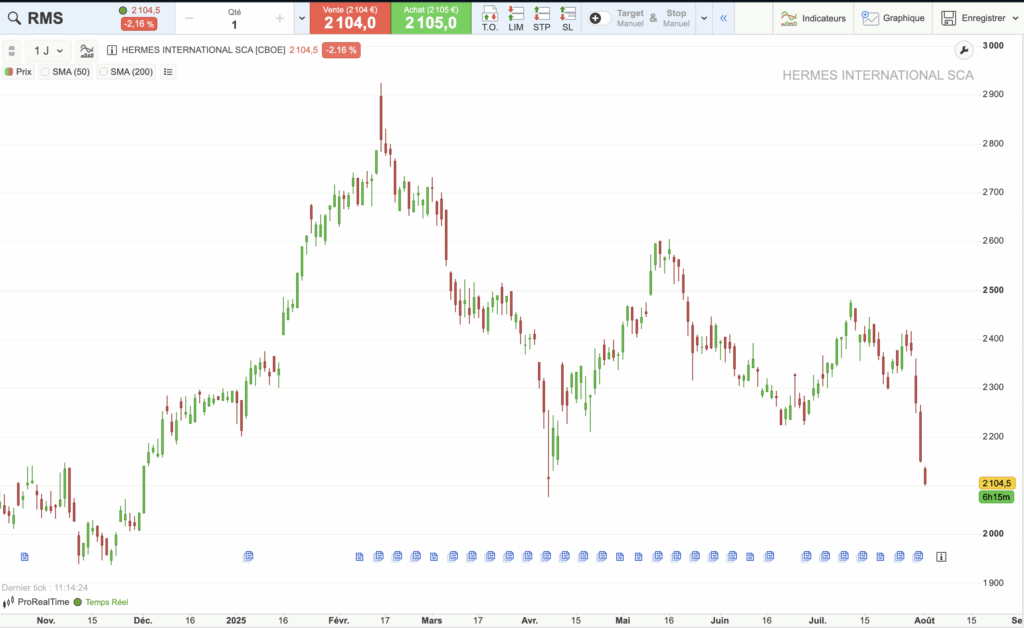Expand the Enregistrer dropdown arrow
This screenshot has height=628, width=1024.
1016,18
